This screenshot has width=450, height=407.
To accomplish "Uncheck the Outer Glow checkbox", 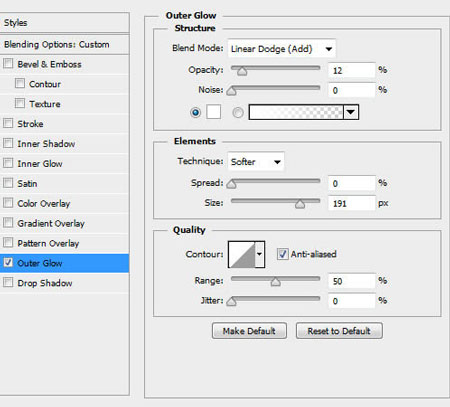I will tap(8, 262).
